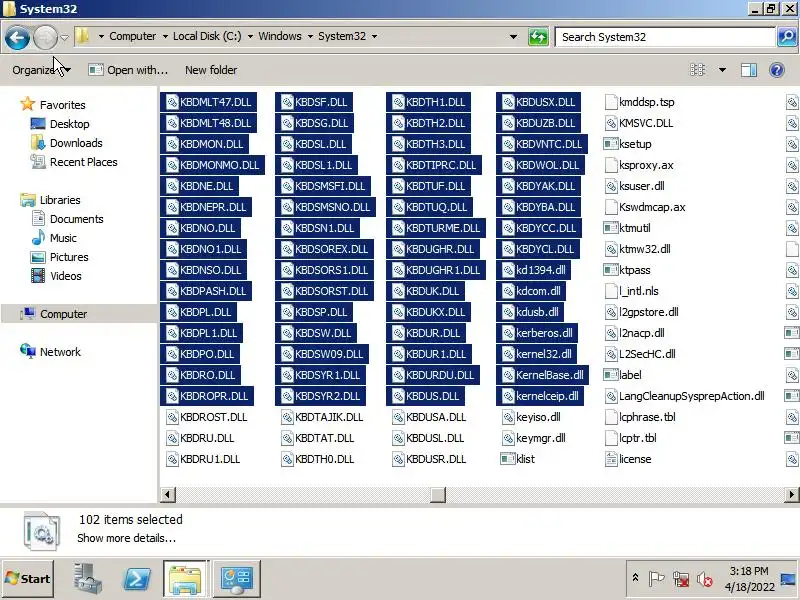
Task: Click the Start button
Action: tap(28, 579)
